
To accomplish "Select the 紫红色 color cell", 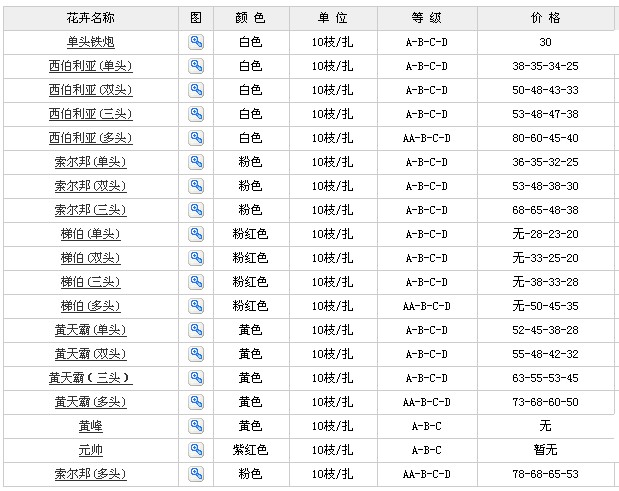I will tap(250, 450).
